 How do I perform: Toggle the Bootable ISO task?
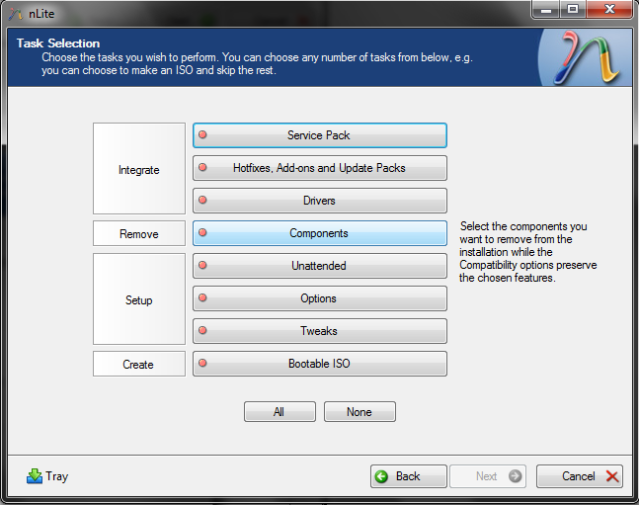(x=320, y=364)
